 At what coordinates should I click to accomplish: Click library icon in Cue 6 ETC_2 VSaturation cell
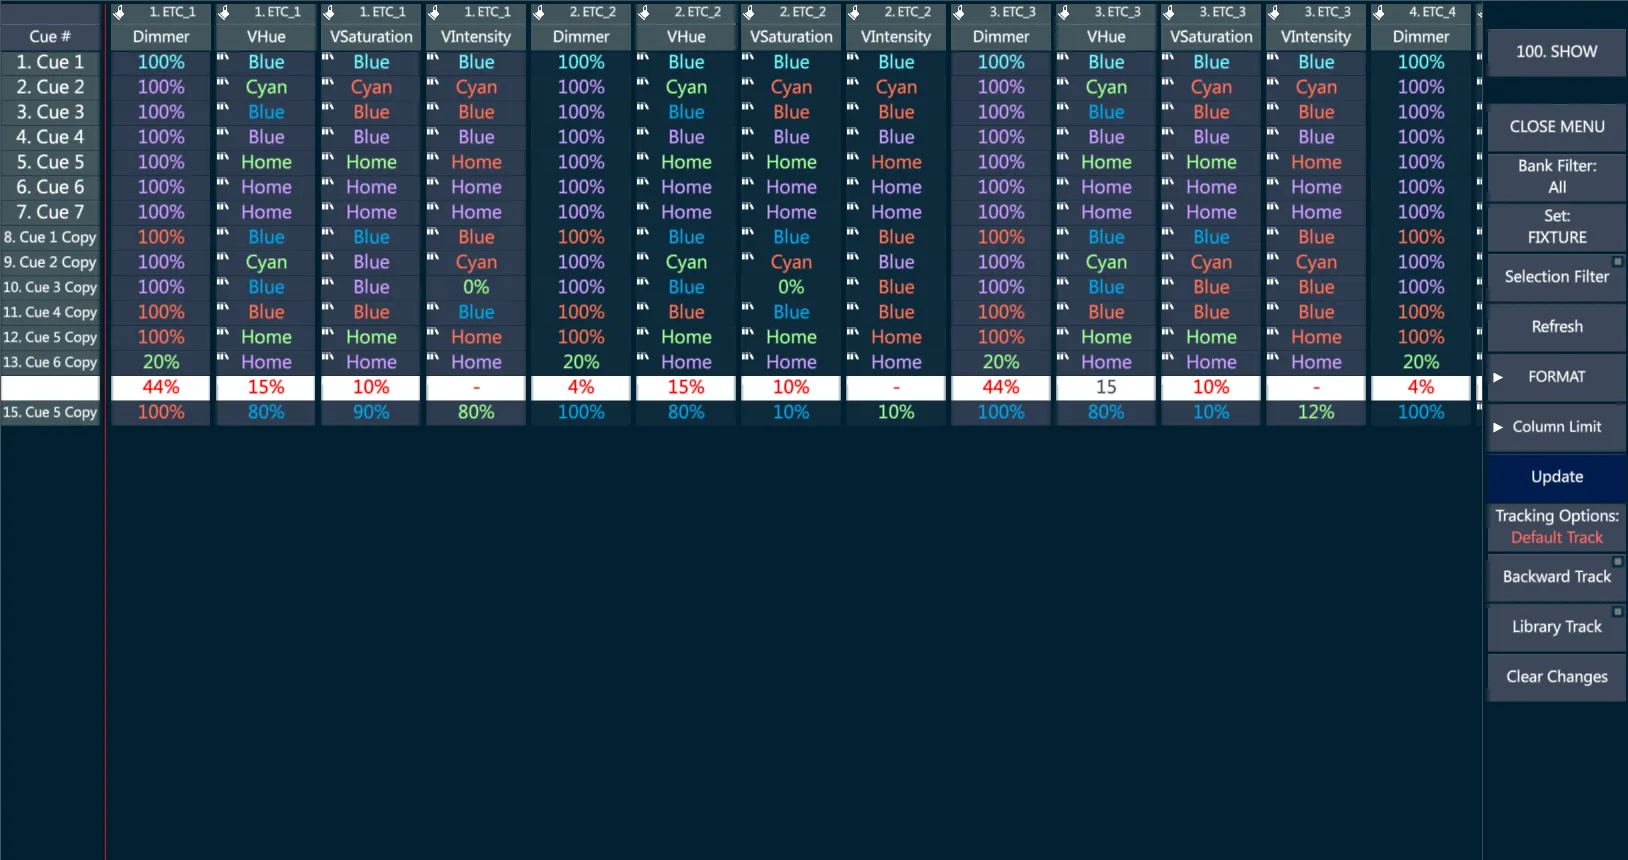[x=748, y=181]
